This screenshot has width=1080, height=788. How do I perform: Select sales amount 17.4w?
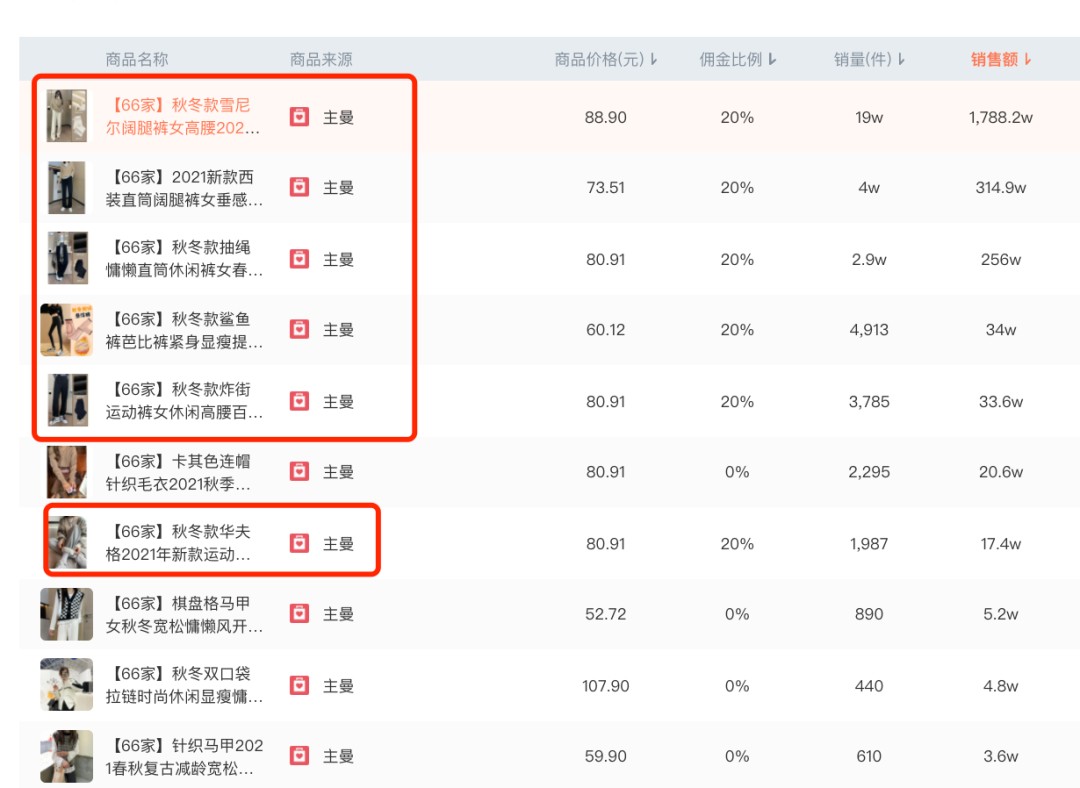click(x=1000, y=543)
